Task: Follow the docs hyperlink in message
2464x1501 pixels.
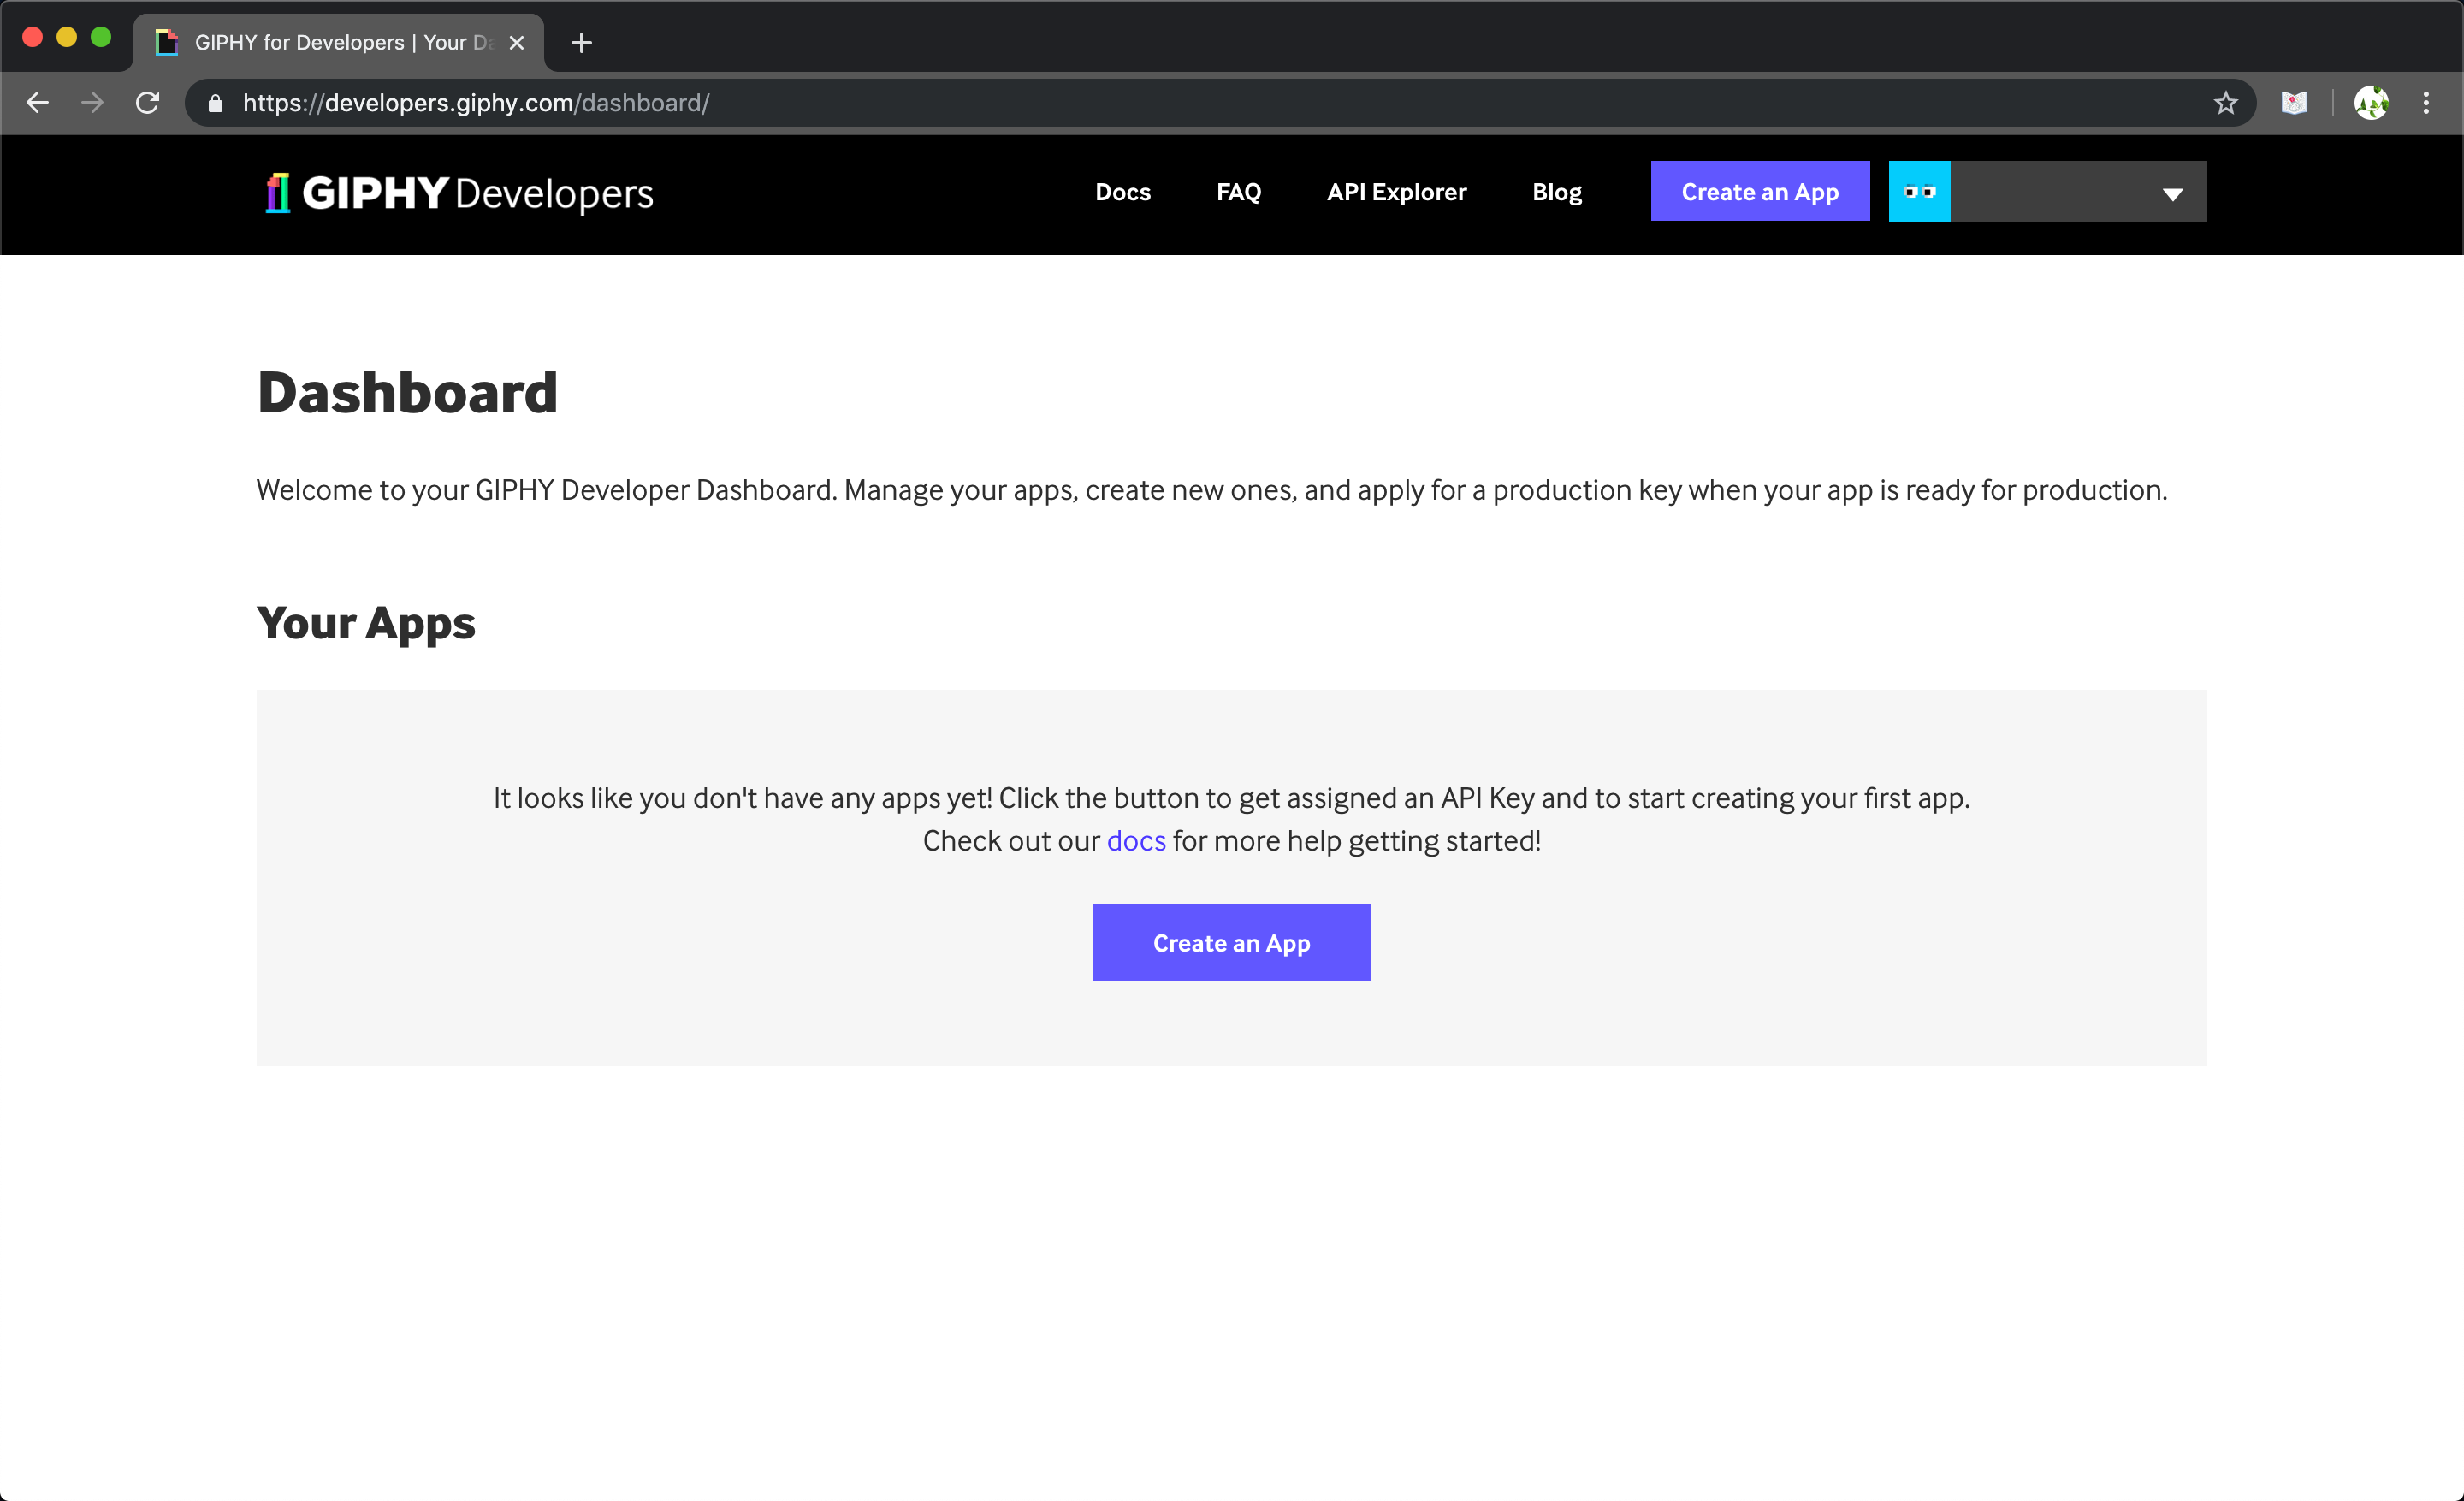Action: pyautogui.click(x=1135, y=841)
